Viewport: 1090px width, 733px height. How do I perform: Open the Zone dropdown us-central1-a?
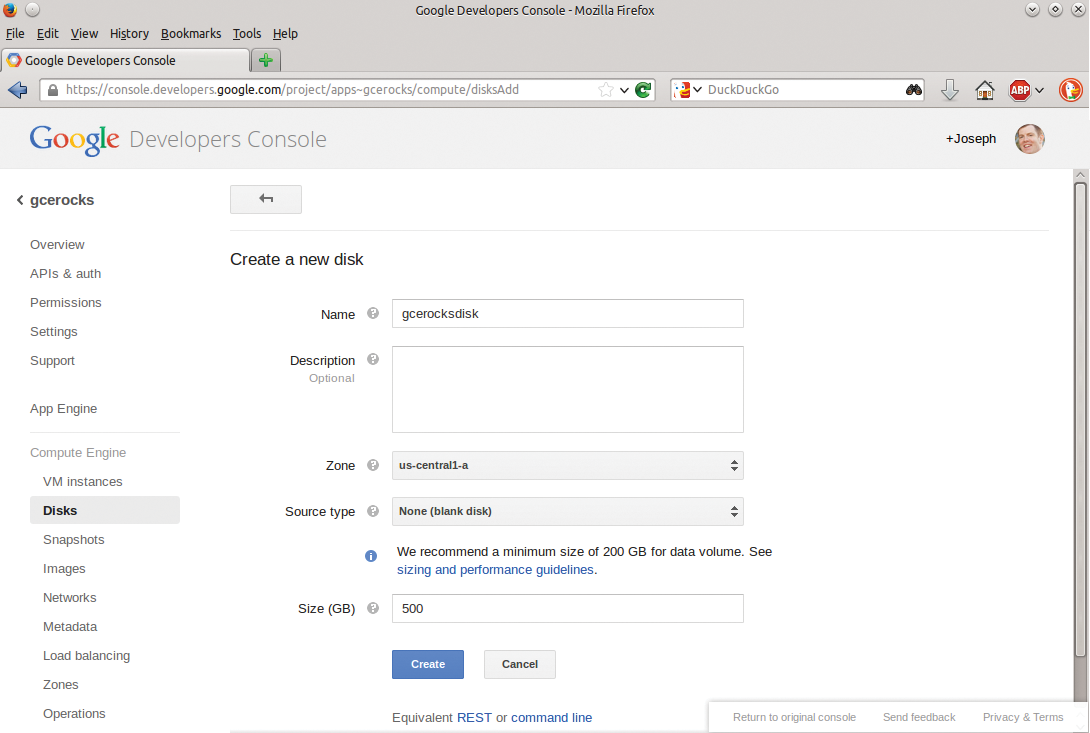568,465
